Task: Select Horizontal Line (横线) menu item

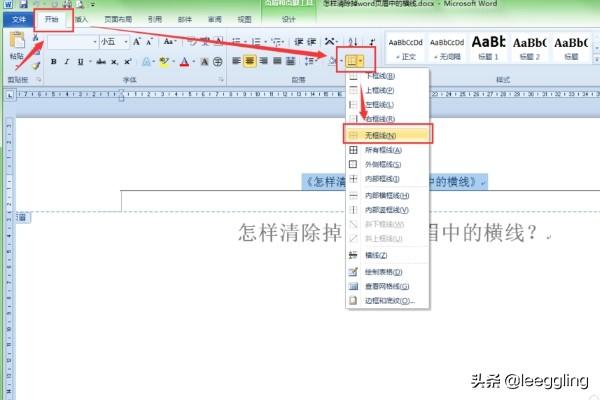Action: (x=388, y=255)
